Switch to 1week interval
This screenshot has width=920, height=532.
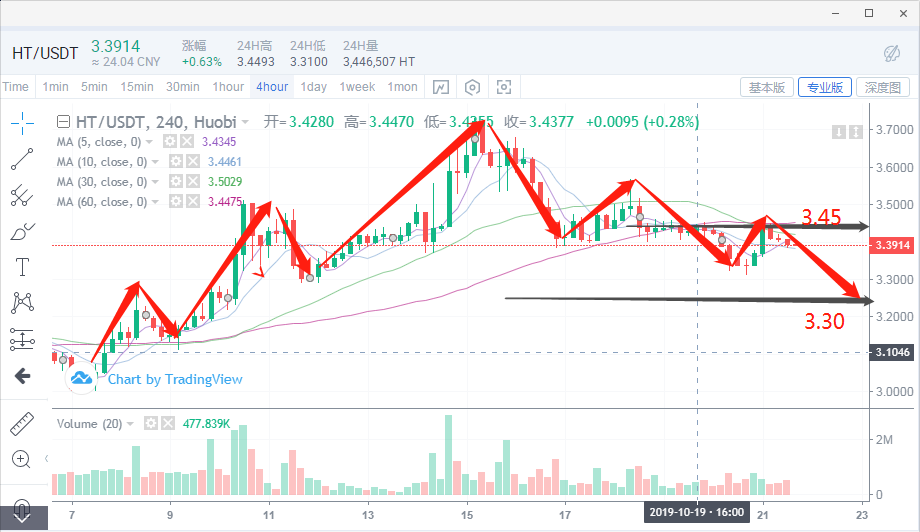point(357,87)
